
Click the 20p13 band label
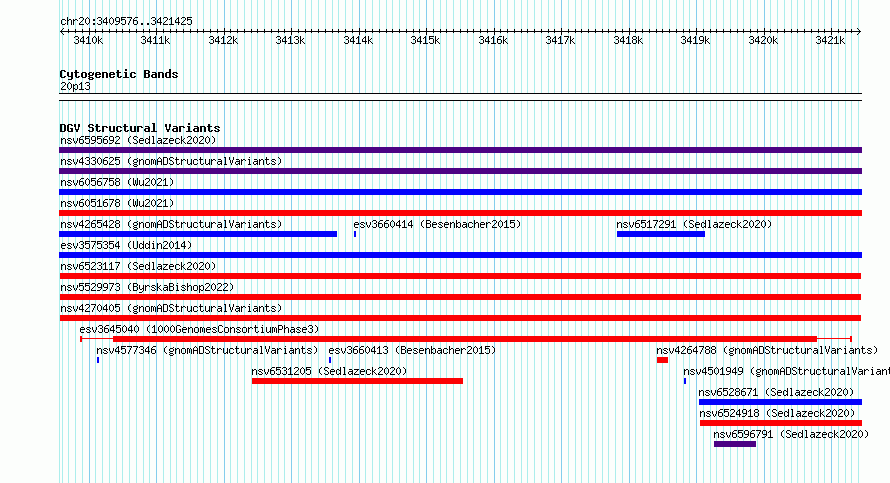click(x=75, y=86)
